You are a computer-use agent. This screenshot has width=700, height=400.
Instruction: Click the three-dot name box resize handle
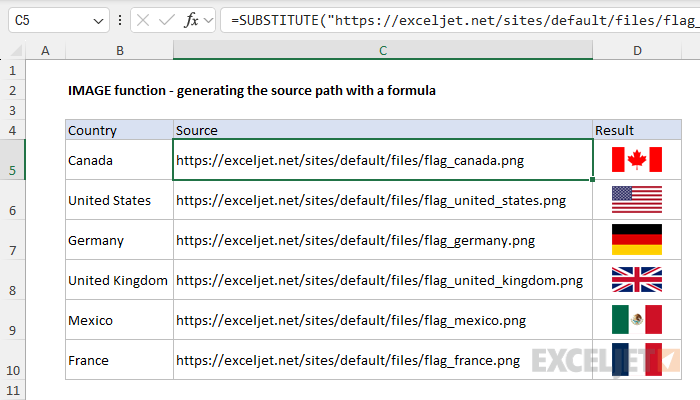(120, 20)
